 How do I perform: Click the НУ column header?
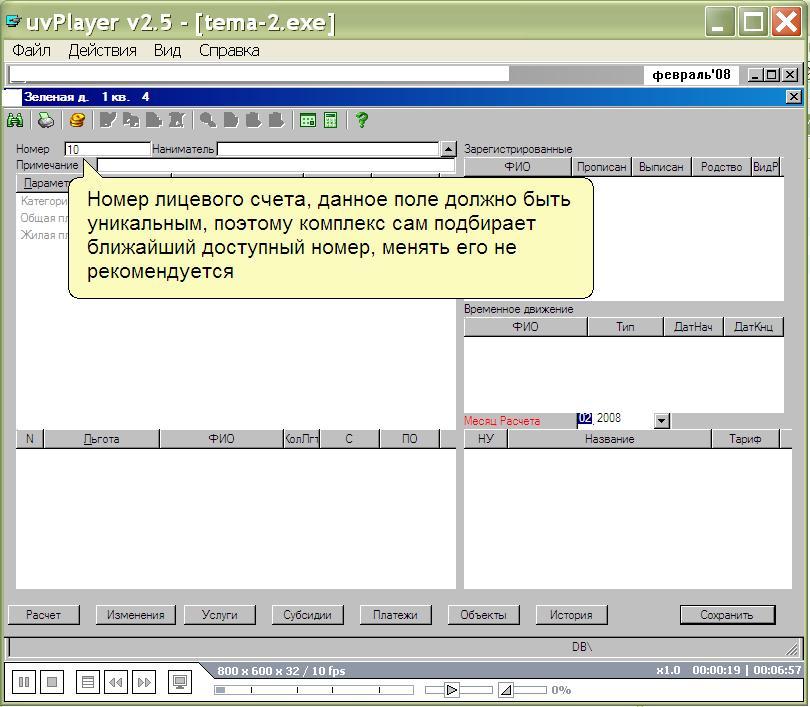486,439
